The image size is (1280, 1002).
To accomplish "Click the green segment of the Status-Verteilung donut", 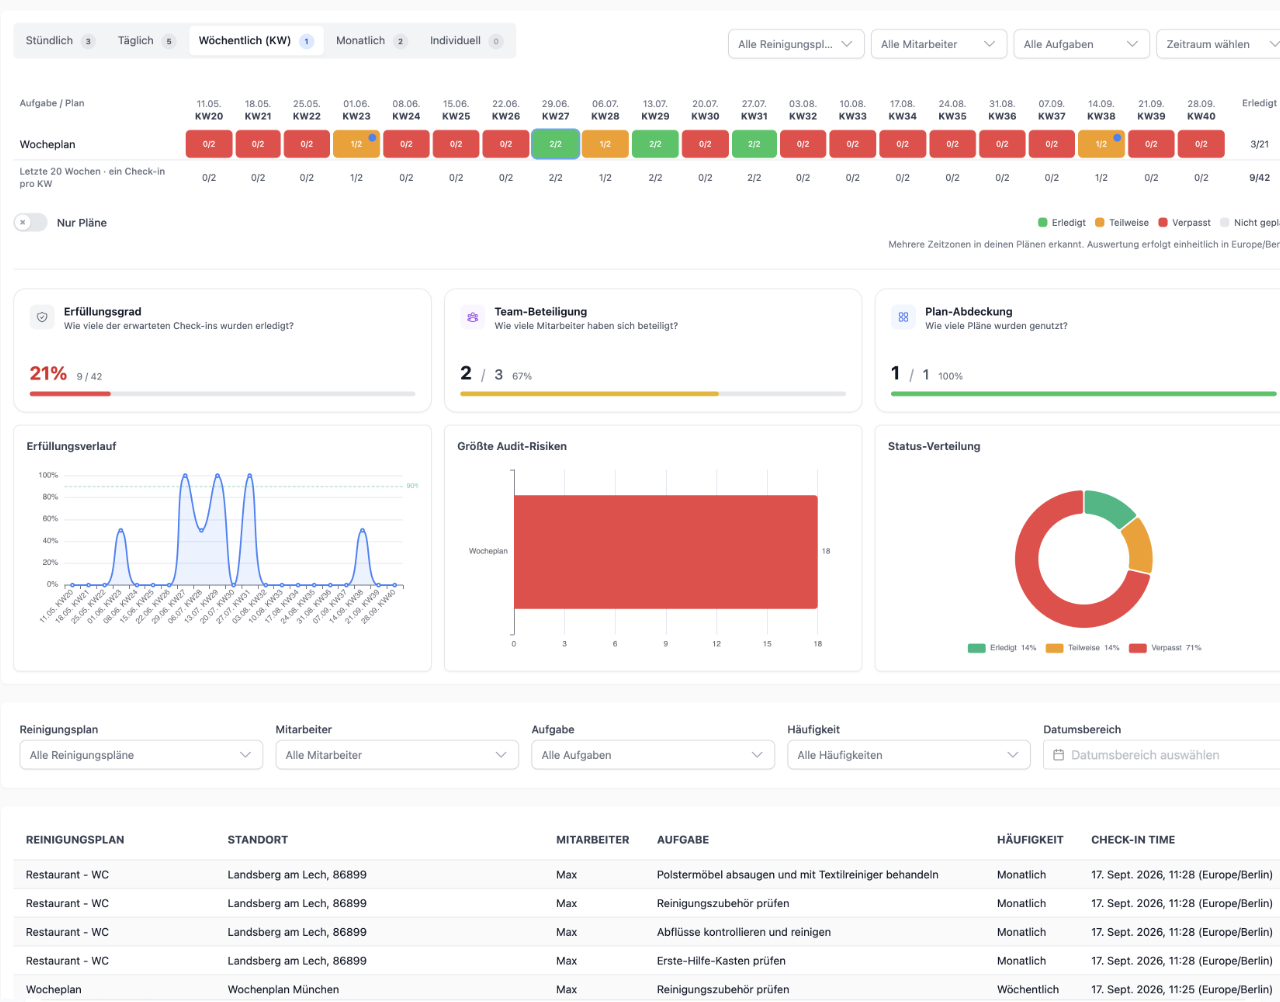I will (1107, 507).
